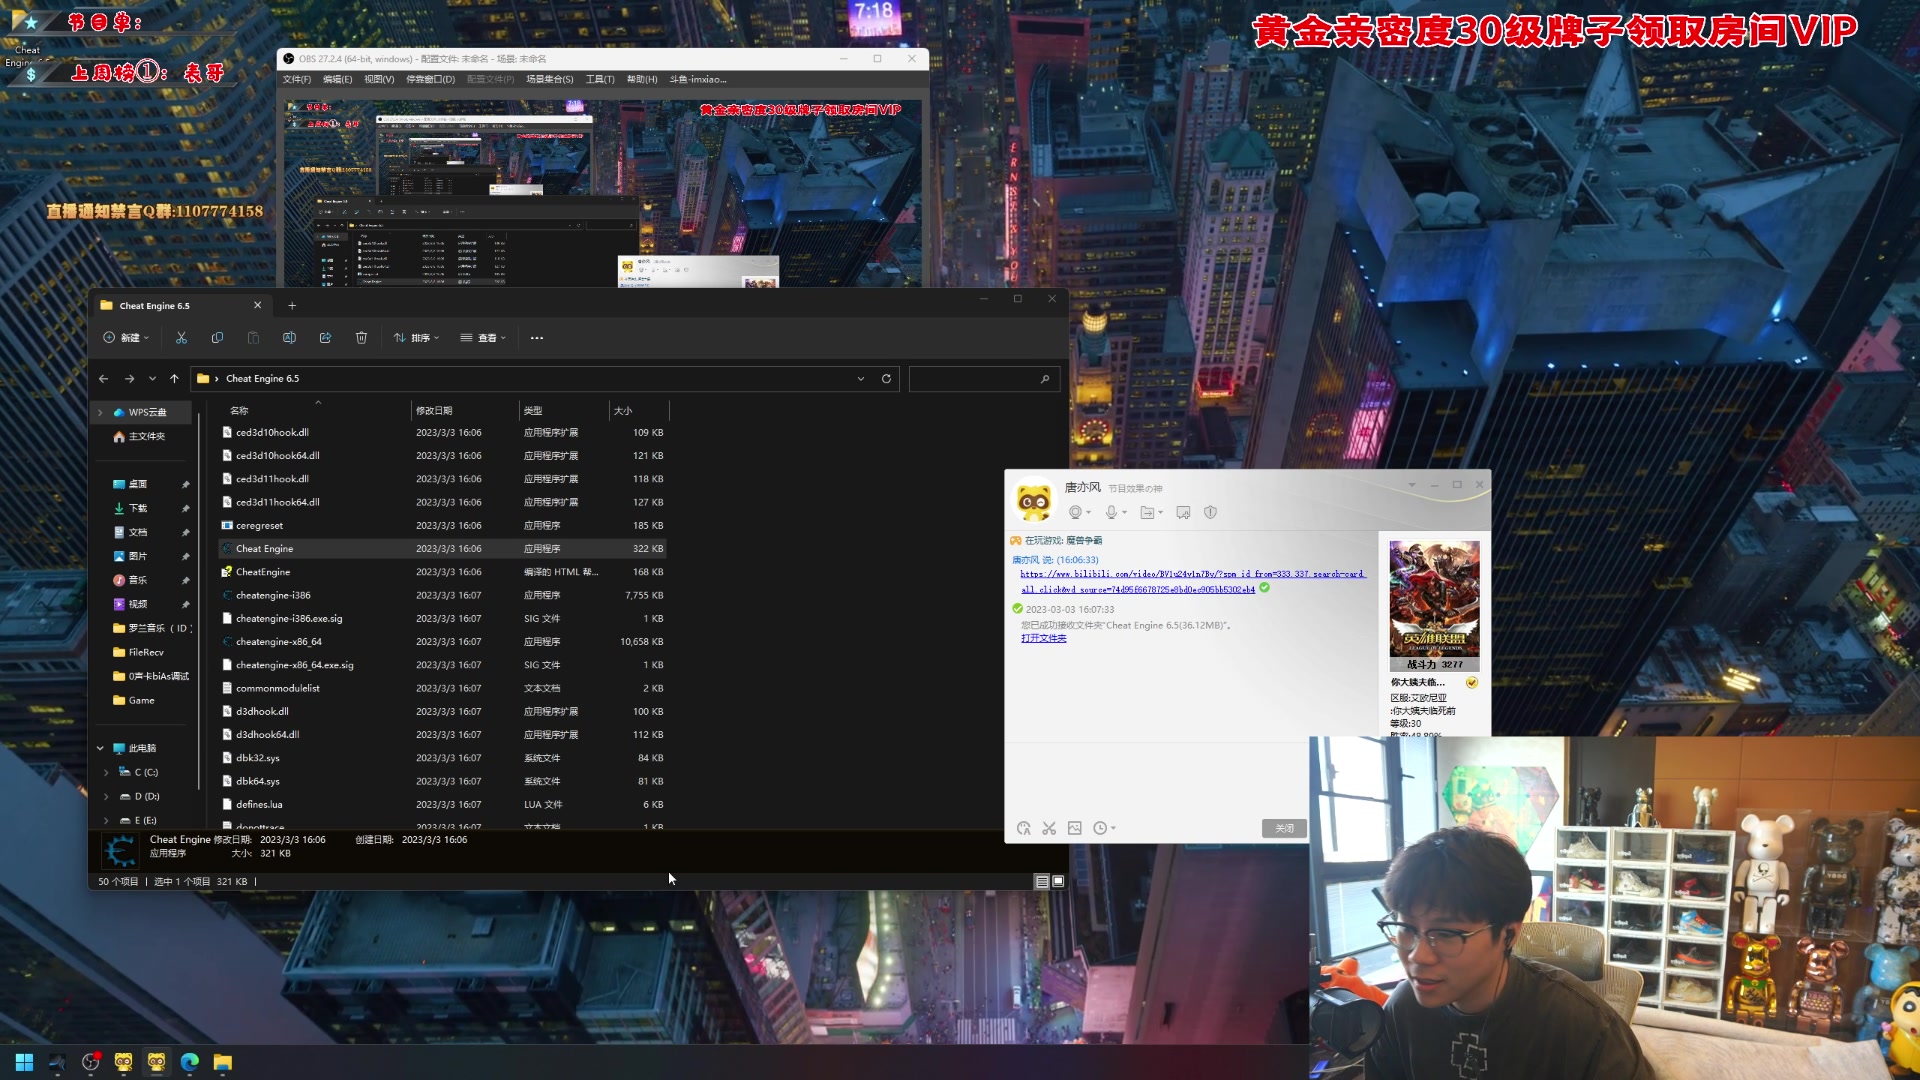Click the 打开文件夹 link in chat
The height and width of the screenshot is (1080, 1920).
(1043, 638)
